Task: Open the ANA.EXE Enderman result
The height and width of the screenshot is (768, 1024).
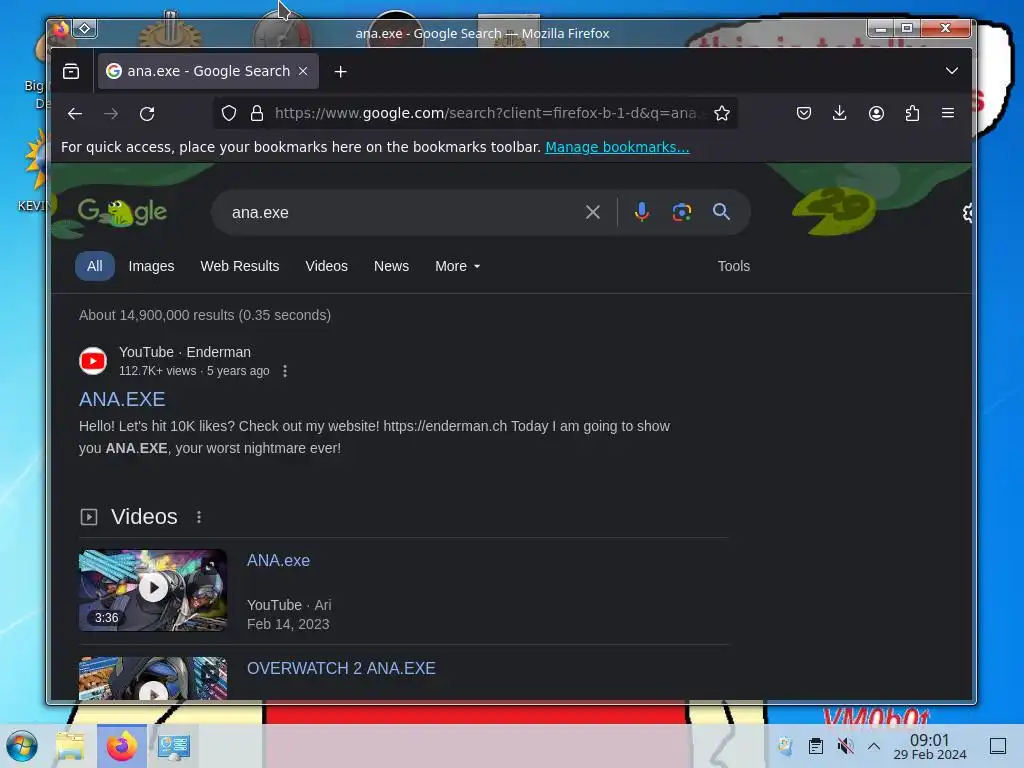Action: pyautogui.click(x=122, y=399)
